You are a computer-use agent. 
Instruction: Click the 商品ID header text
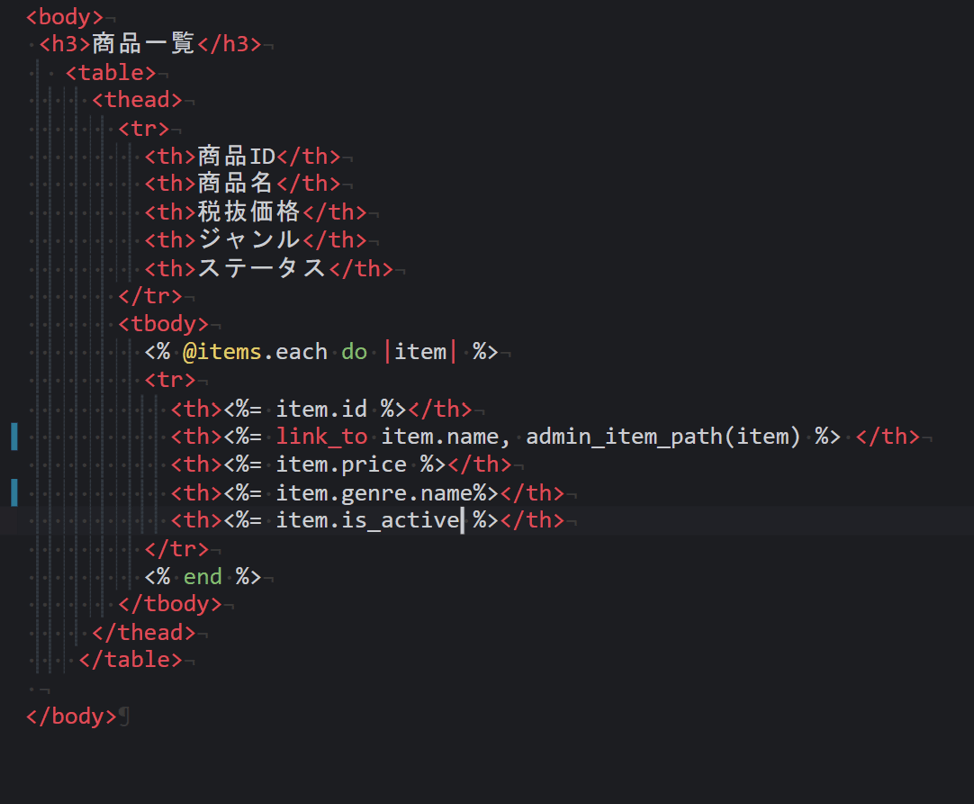click(x=236, y=157)
